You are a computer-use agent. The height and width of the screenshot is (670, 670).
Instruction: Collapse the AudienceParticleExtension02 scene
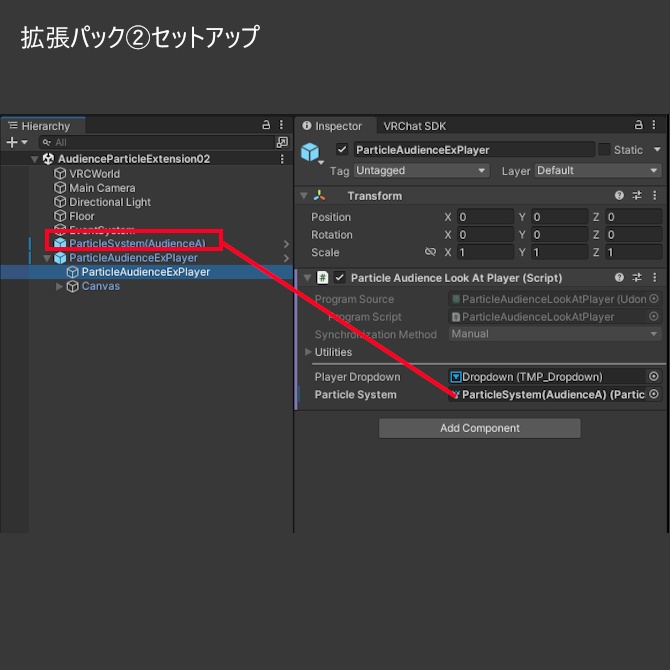tap(35, 159)
